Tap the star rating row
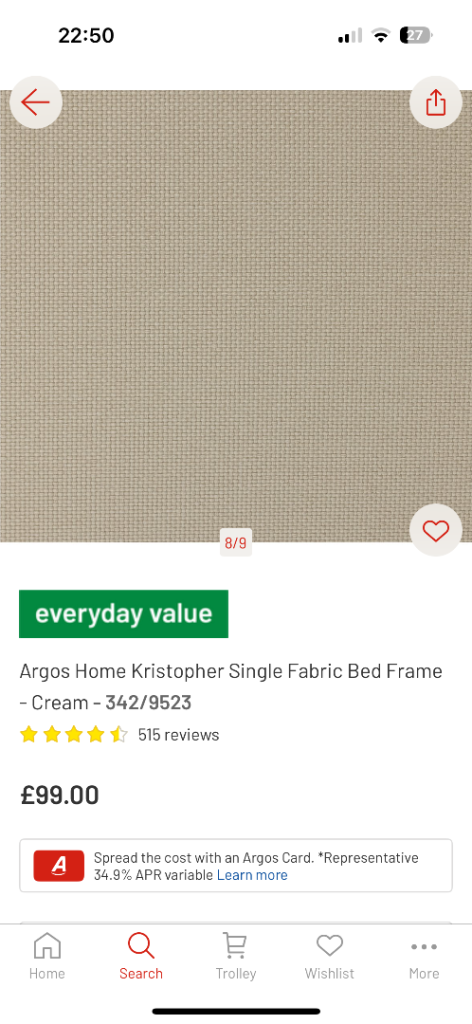Viewport: 472px width, 1024px height. (x=74, y=735)
